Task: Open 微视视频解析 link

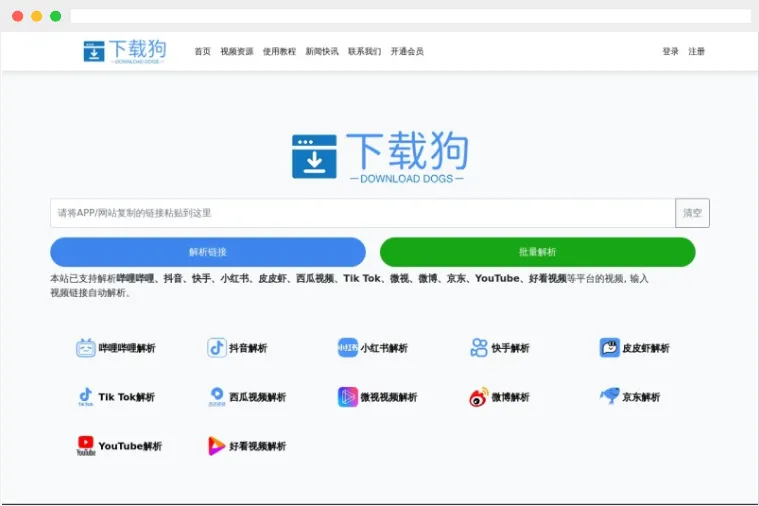Action: (389, 397)
